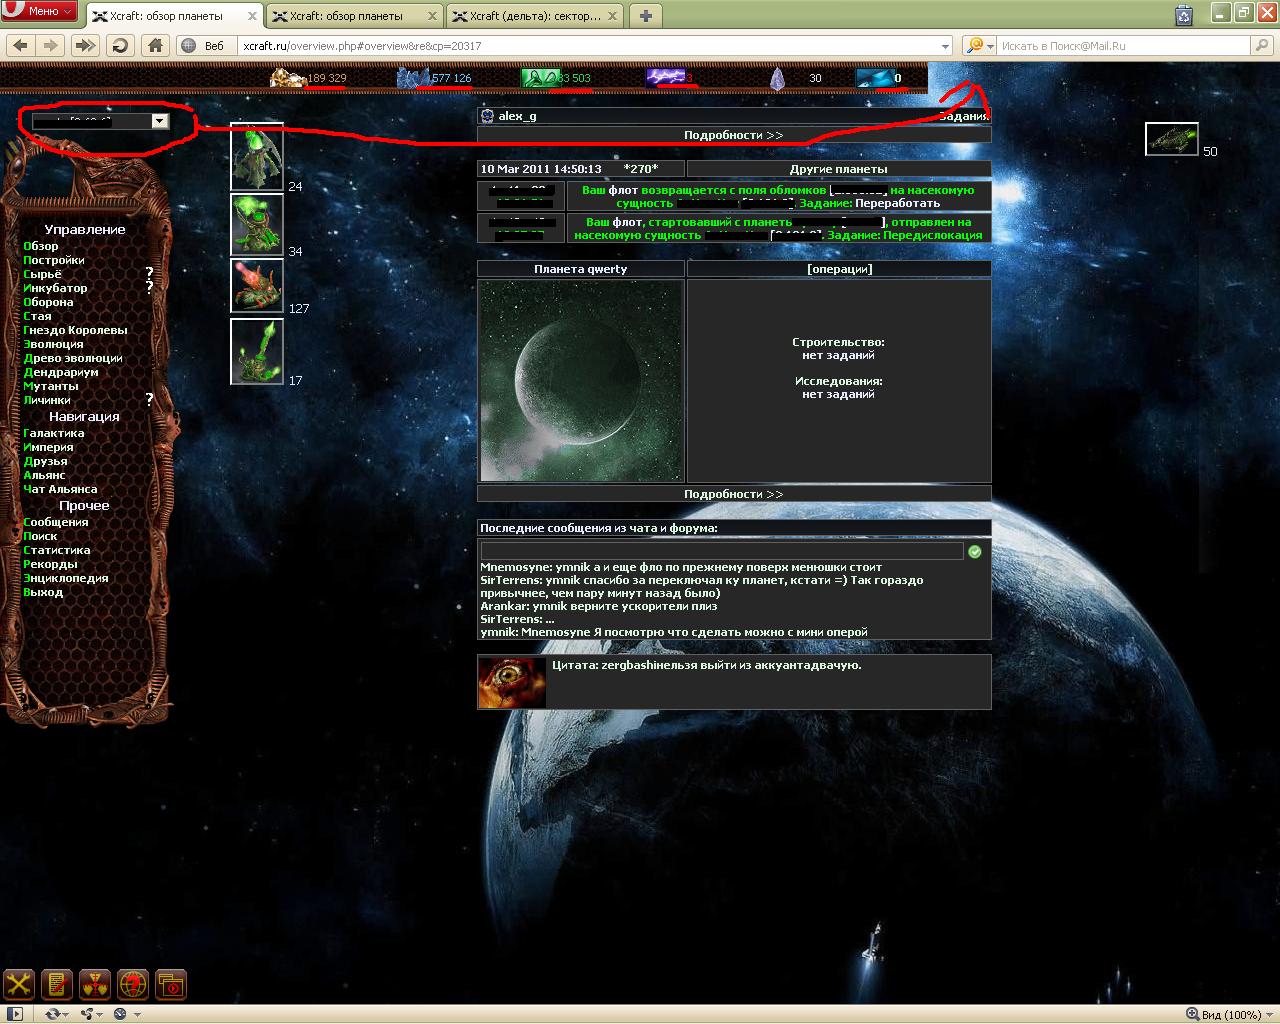Viewport: 1280px width, 1024px height.
Task: Open the Opera Меню button
Action: click(x=39, y=11)
